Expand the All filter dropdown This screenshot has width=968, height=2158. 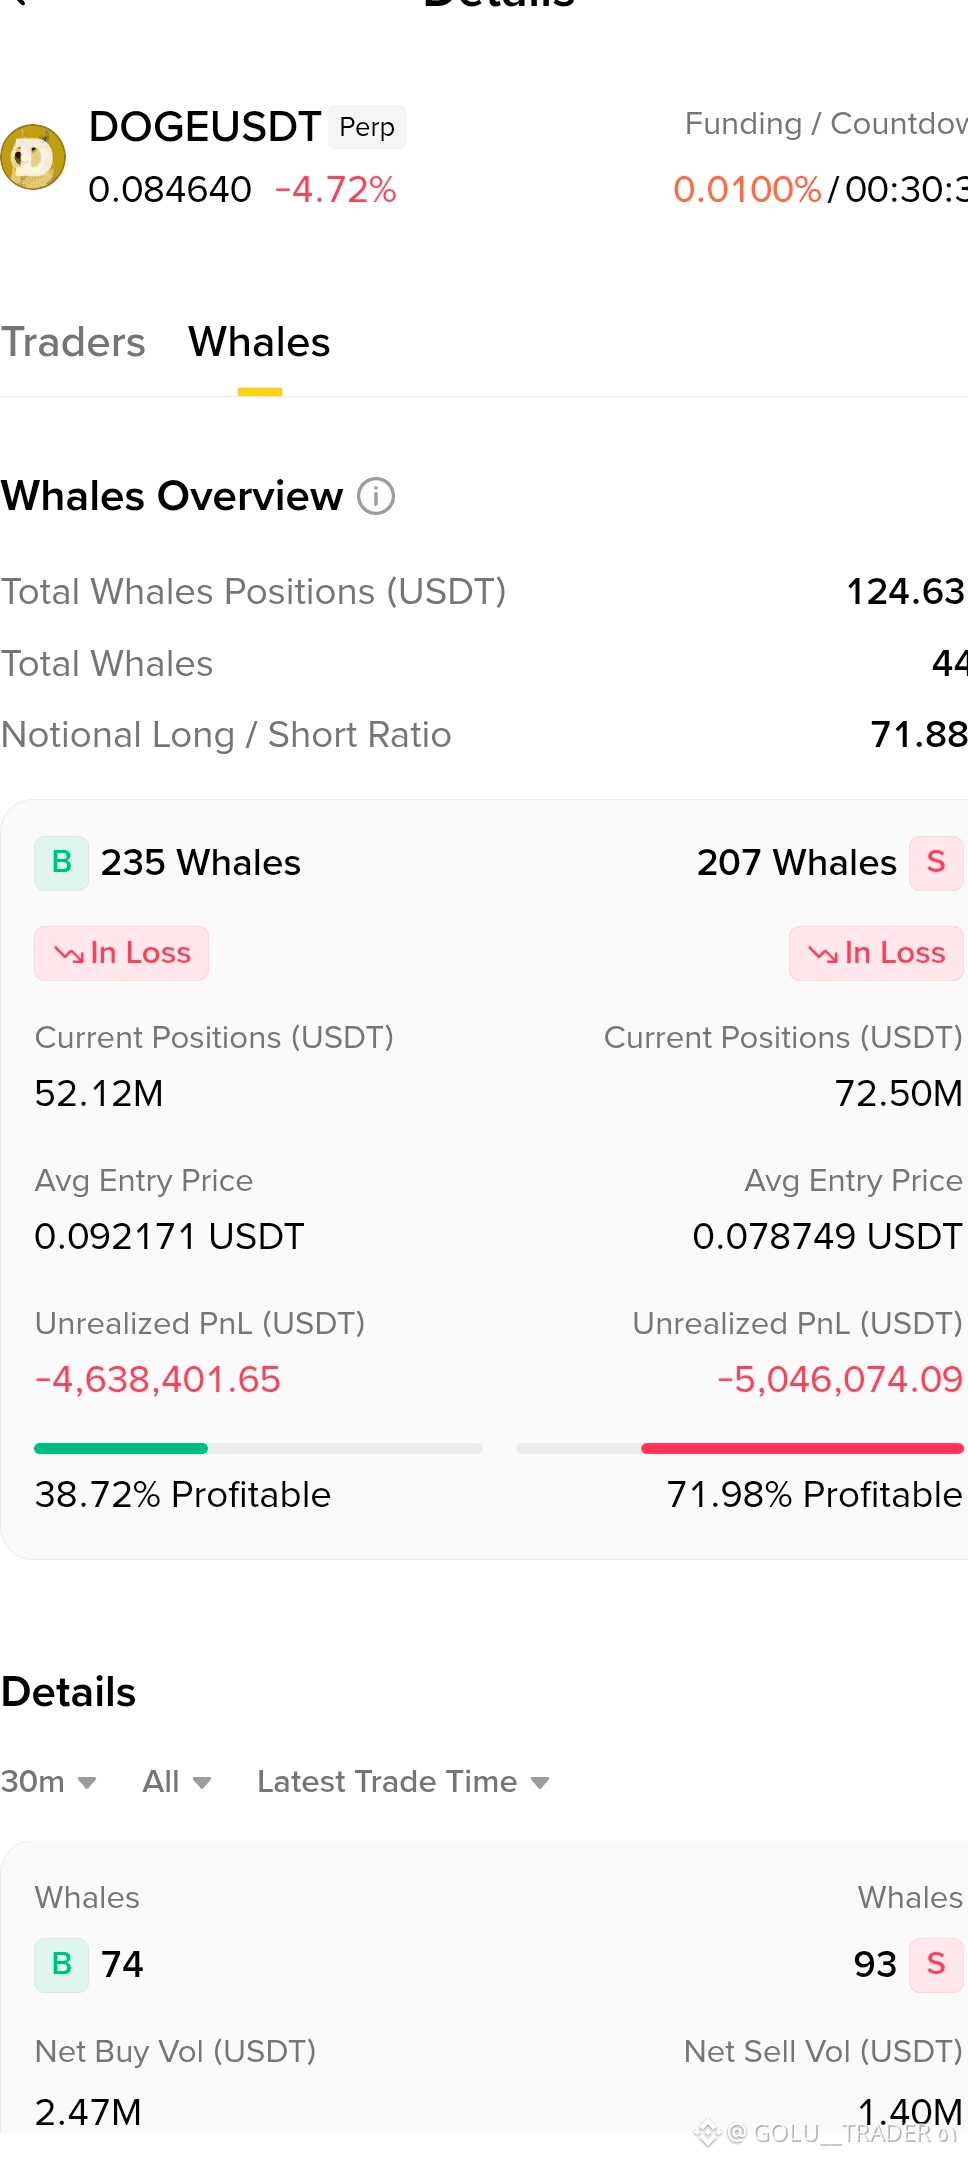click(x=177, y=1781)
